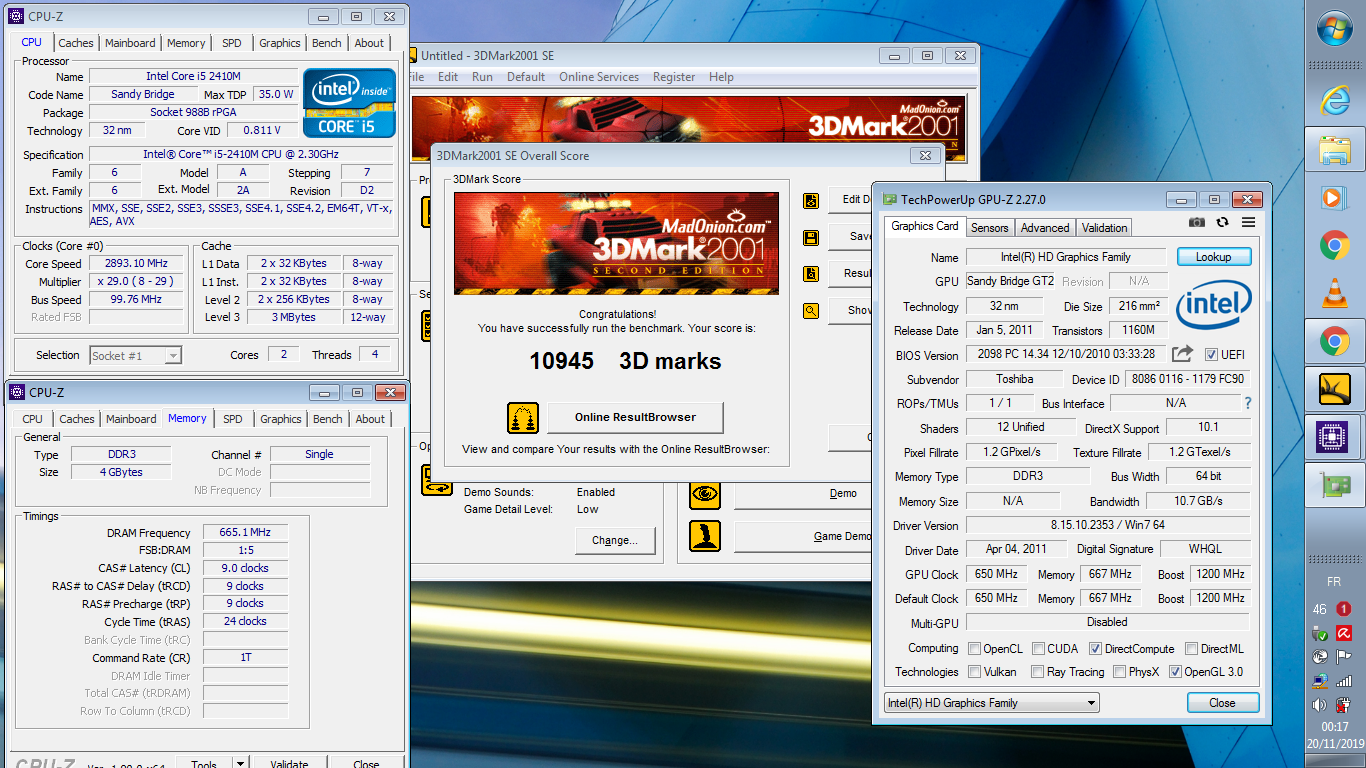Toggle the PhysX checkbox
The width and height of the screenshot is (1366, 768).
pyautogui.click(x=1120, y=672)
